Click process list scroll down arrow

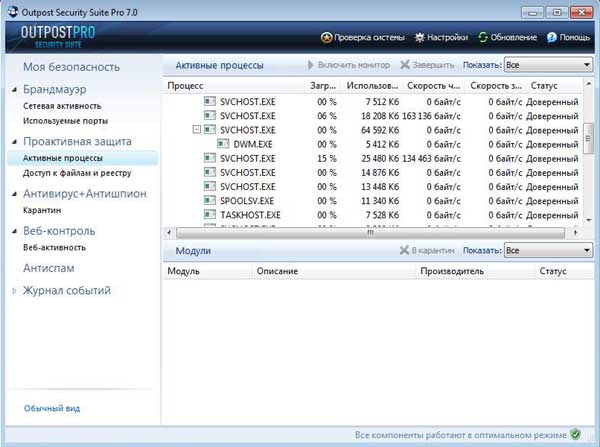click(x=589, y=220)
